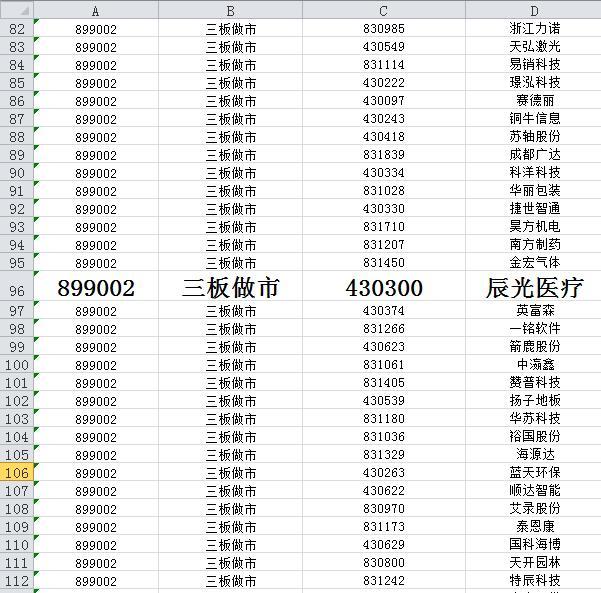Click cell containing 成都广达
This screenshot has width=601, height=593.
pyautogui.click(x=534, y=154)
